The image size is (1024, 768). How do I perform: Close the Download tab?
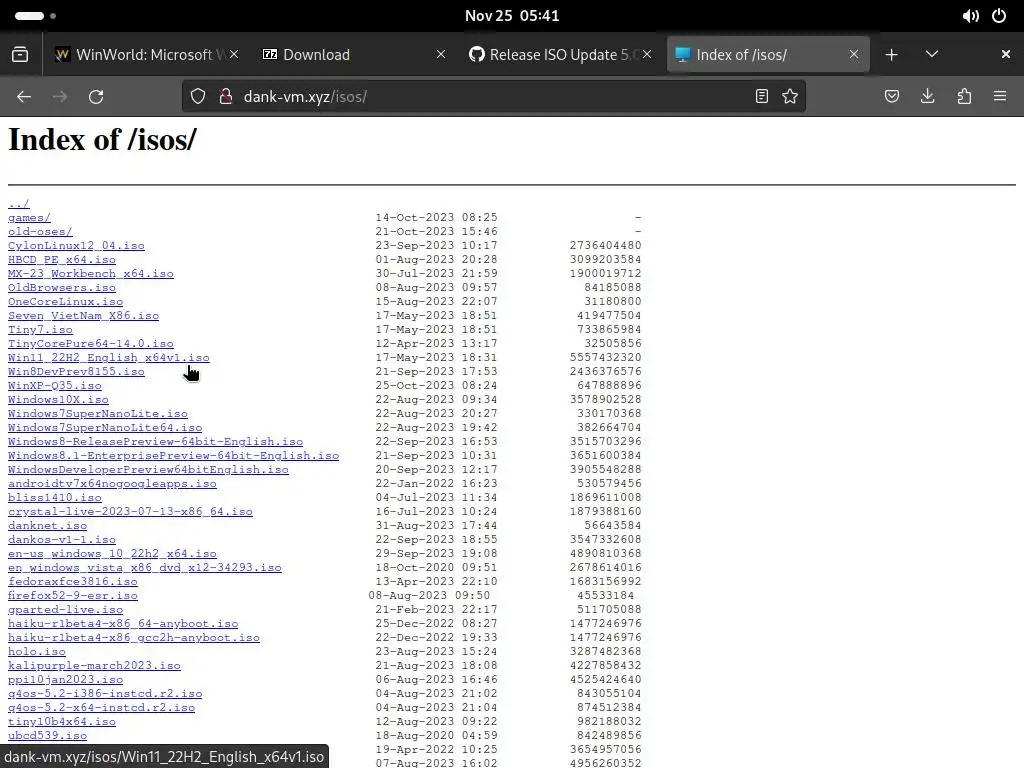[x=441, y=54]
